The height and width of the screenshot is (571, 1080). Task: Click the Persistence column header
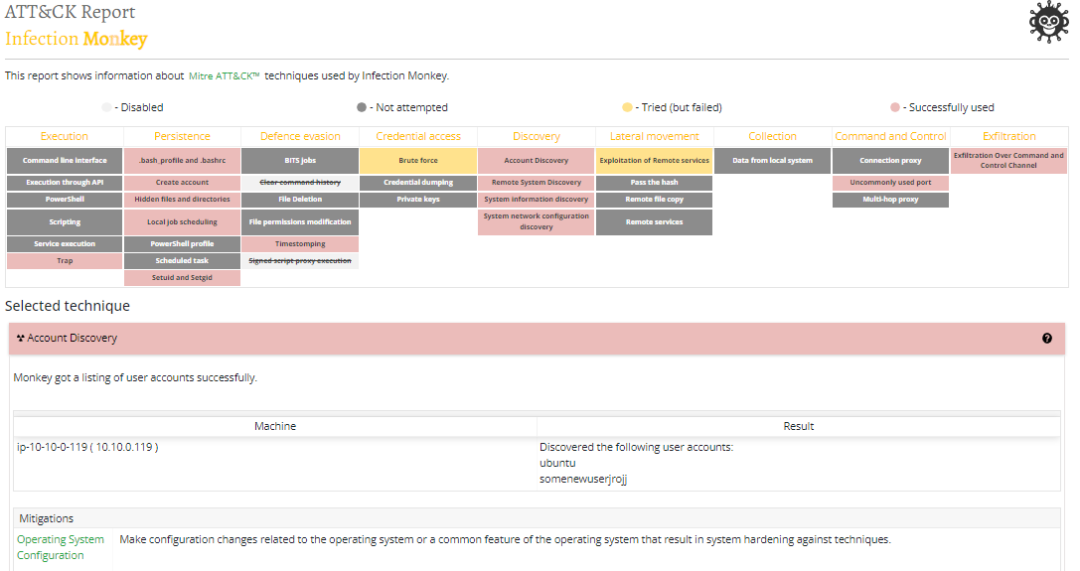click(x=182, y=136)
